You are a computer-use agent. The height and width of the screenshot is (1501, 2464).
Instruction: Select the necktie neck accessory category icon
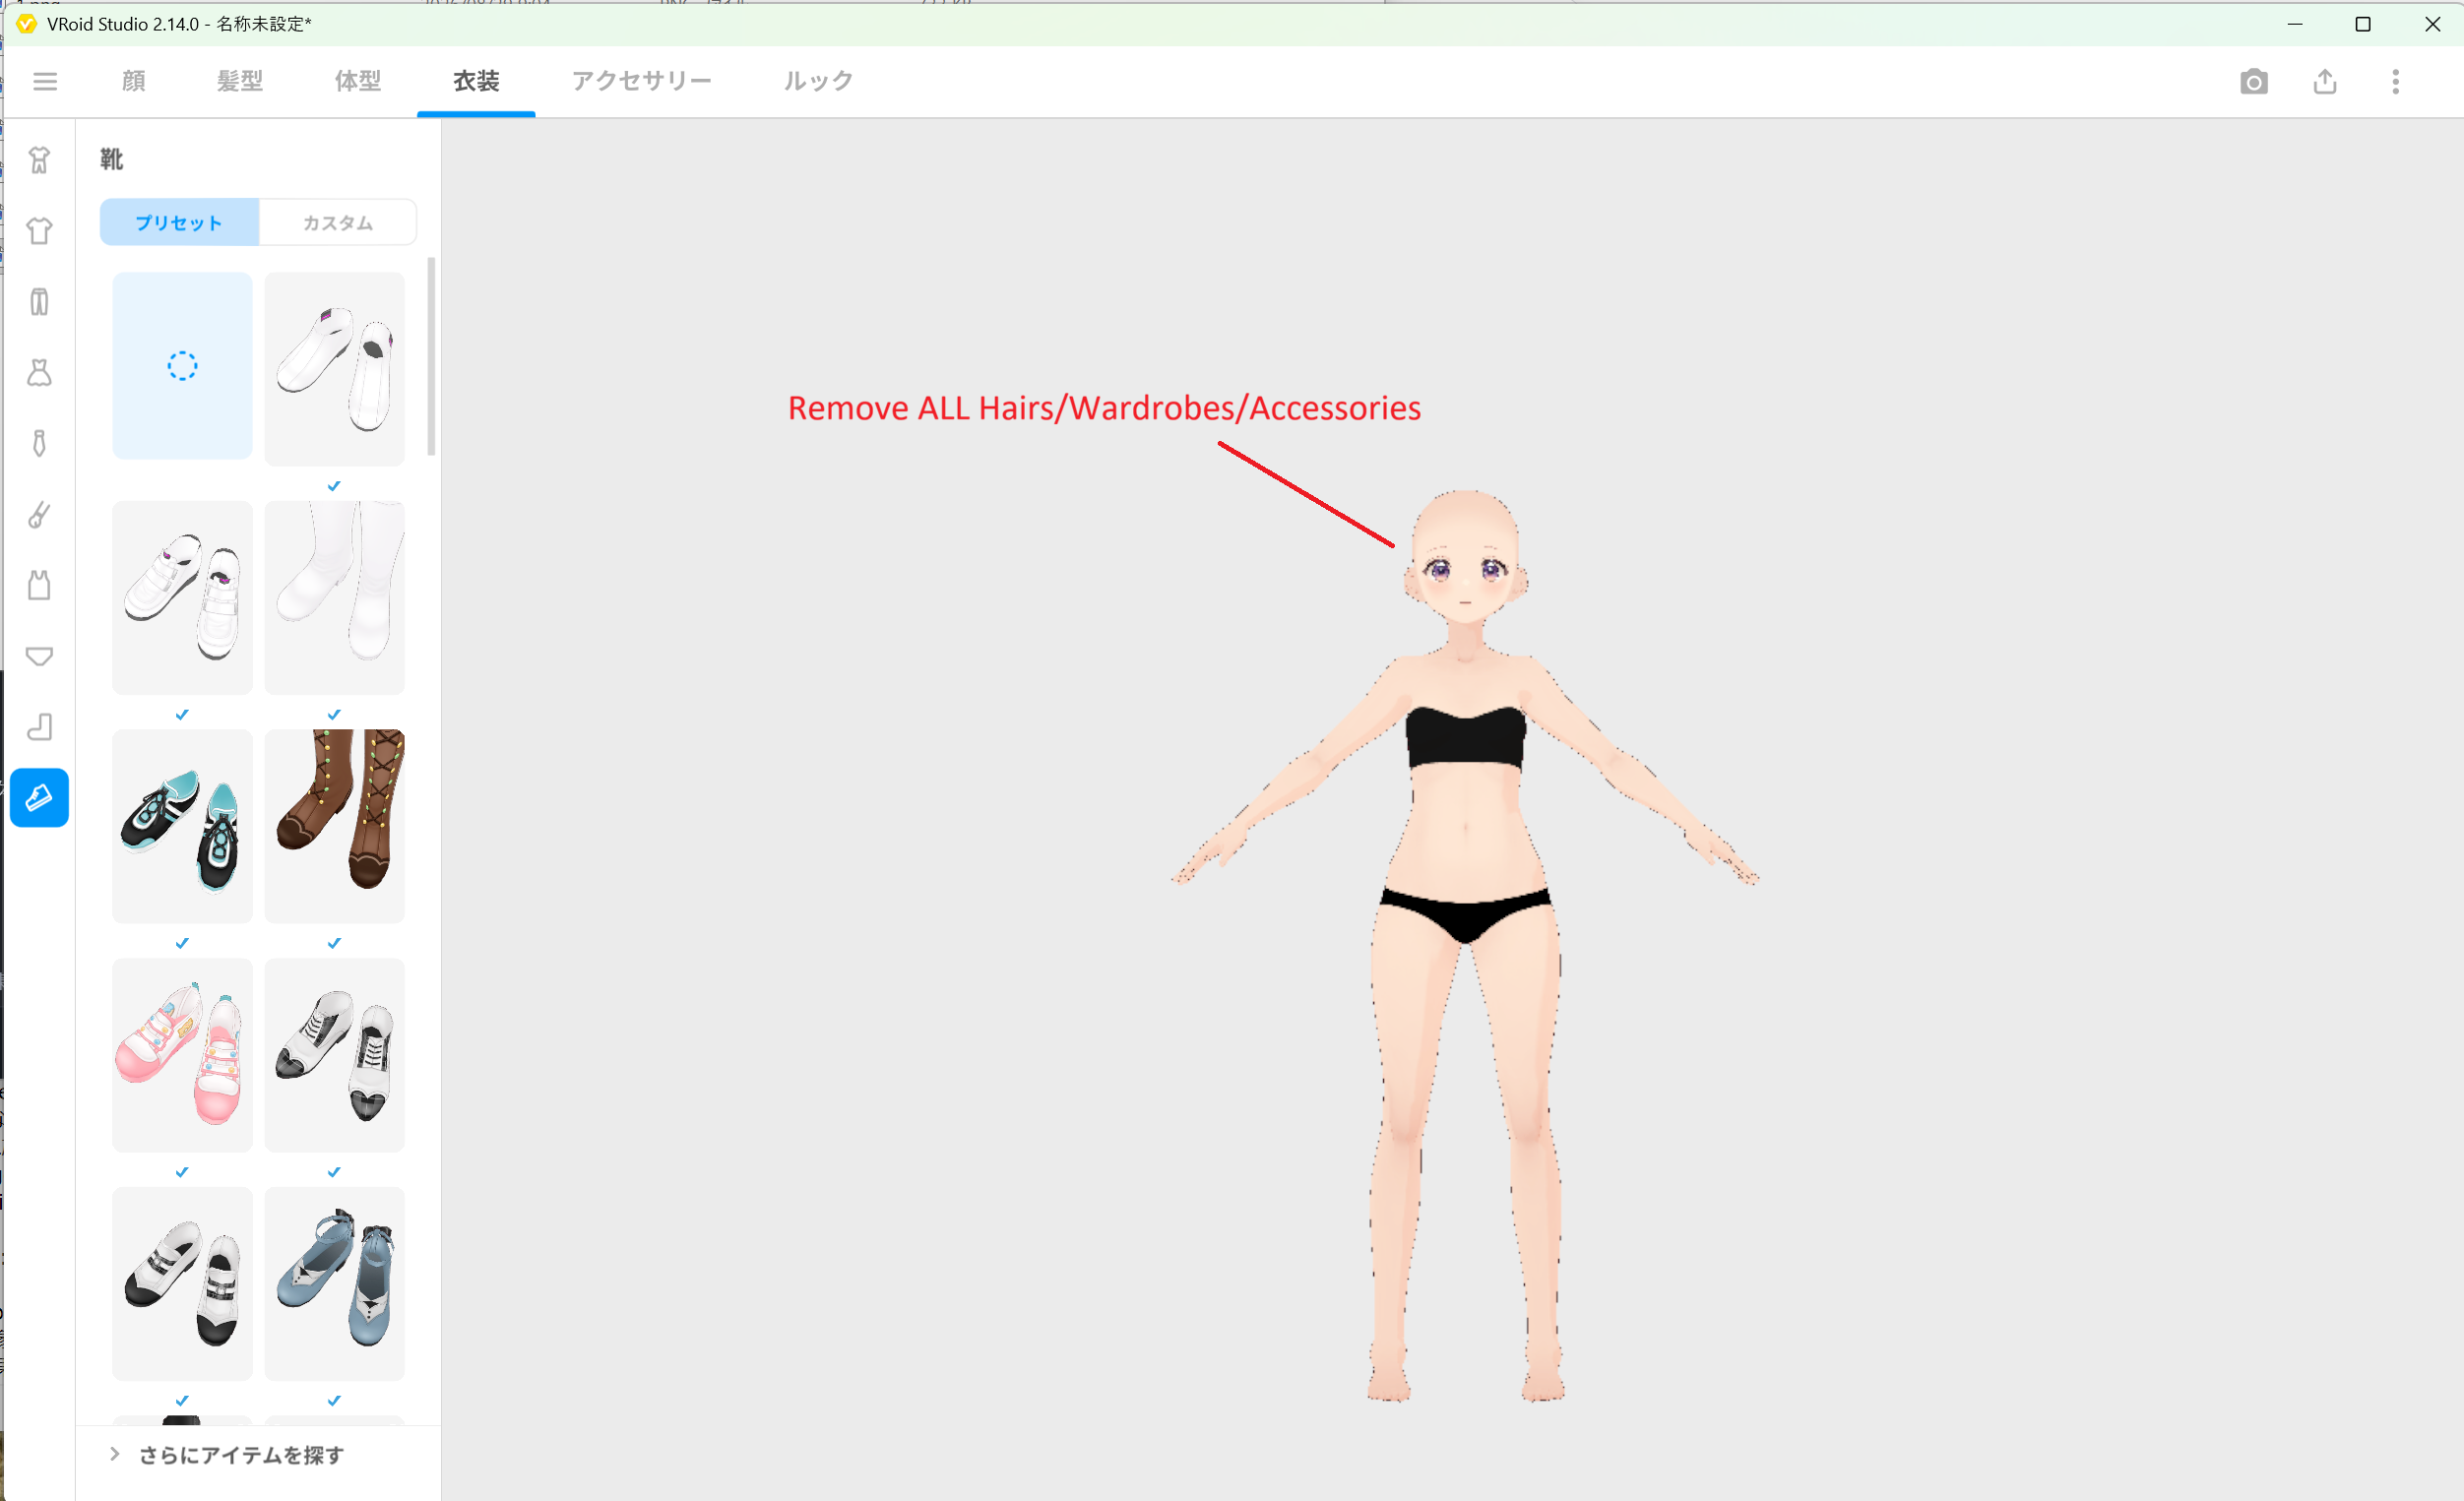point(39,443)
